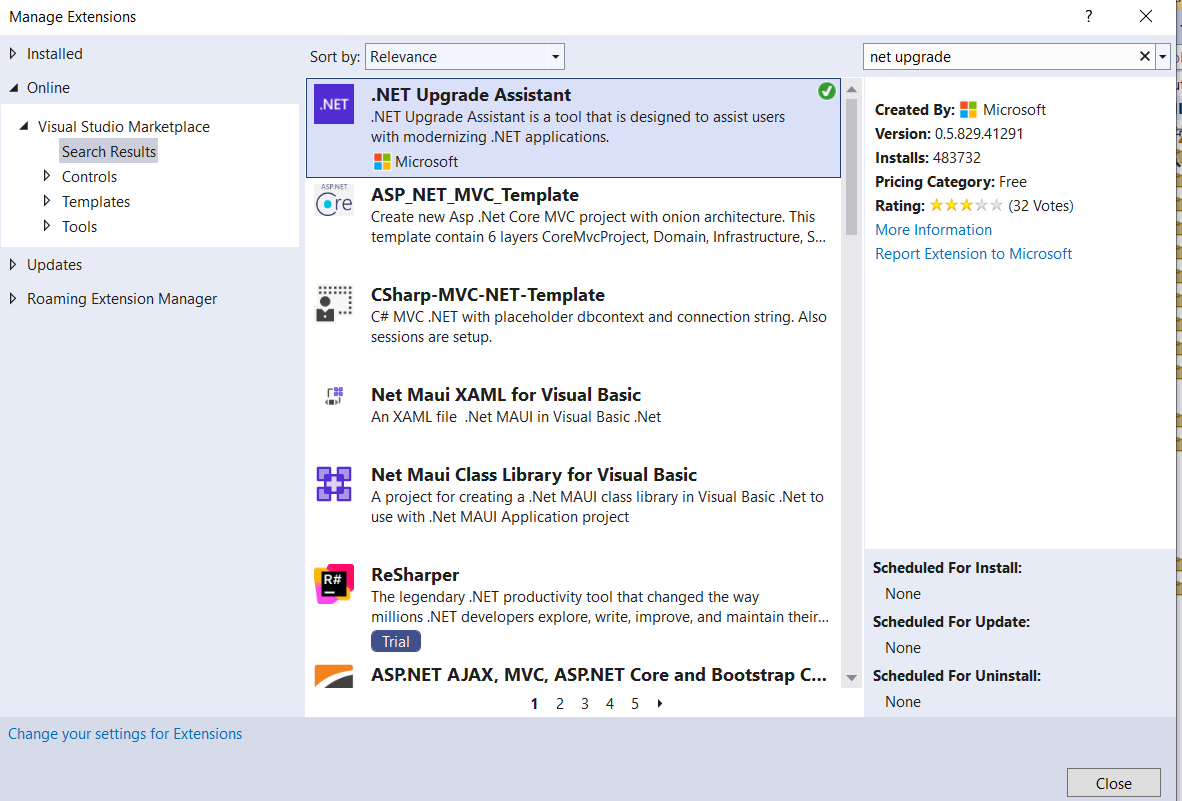The height and width of the screenshot is (801, 1182).
Task: Click the .NET Upgrade Assistant purple icon
Action: pos(334,105)
